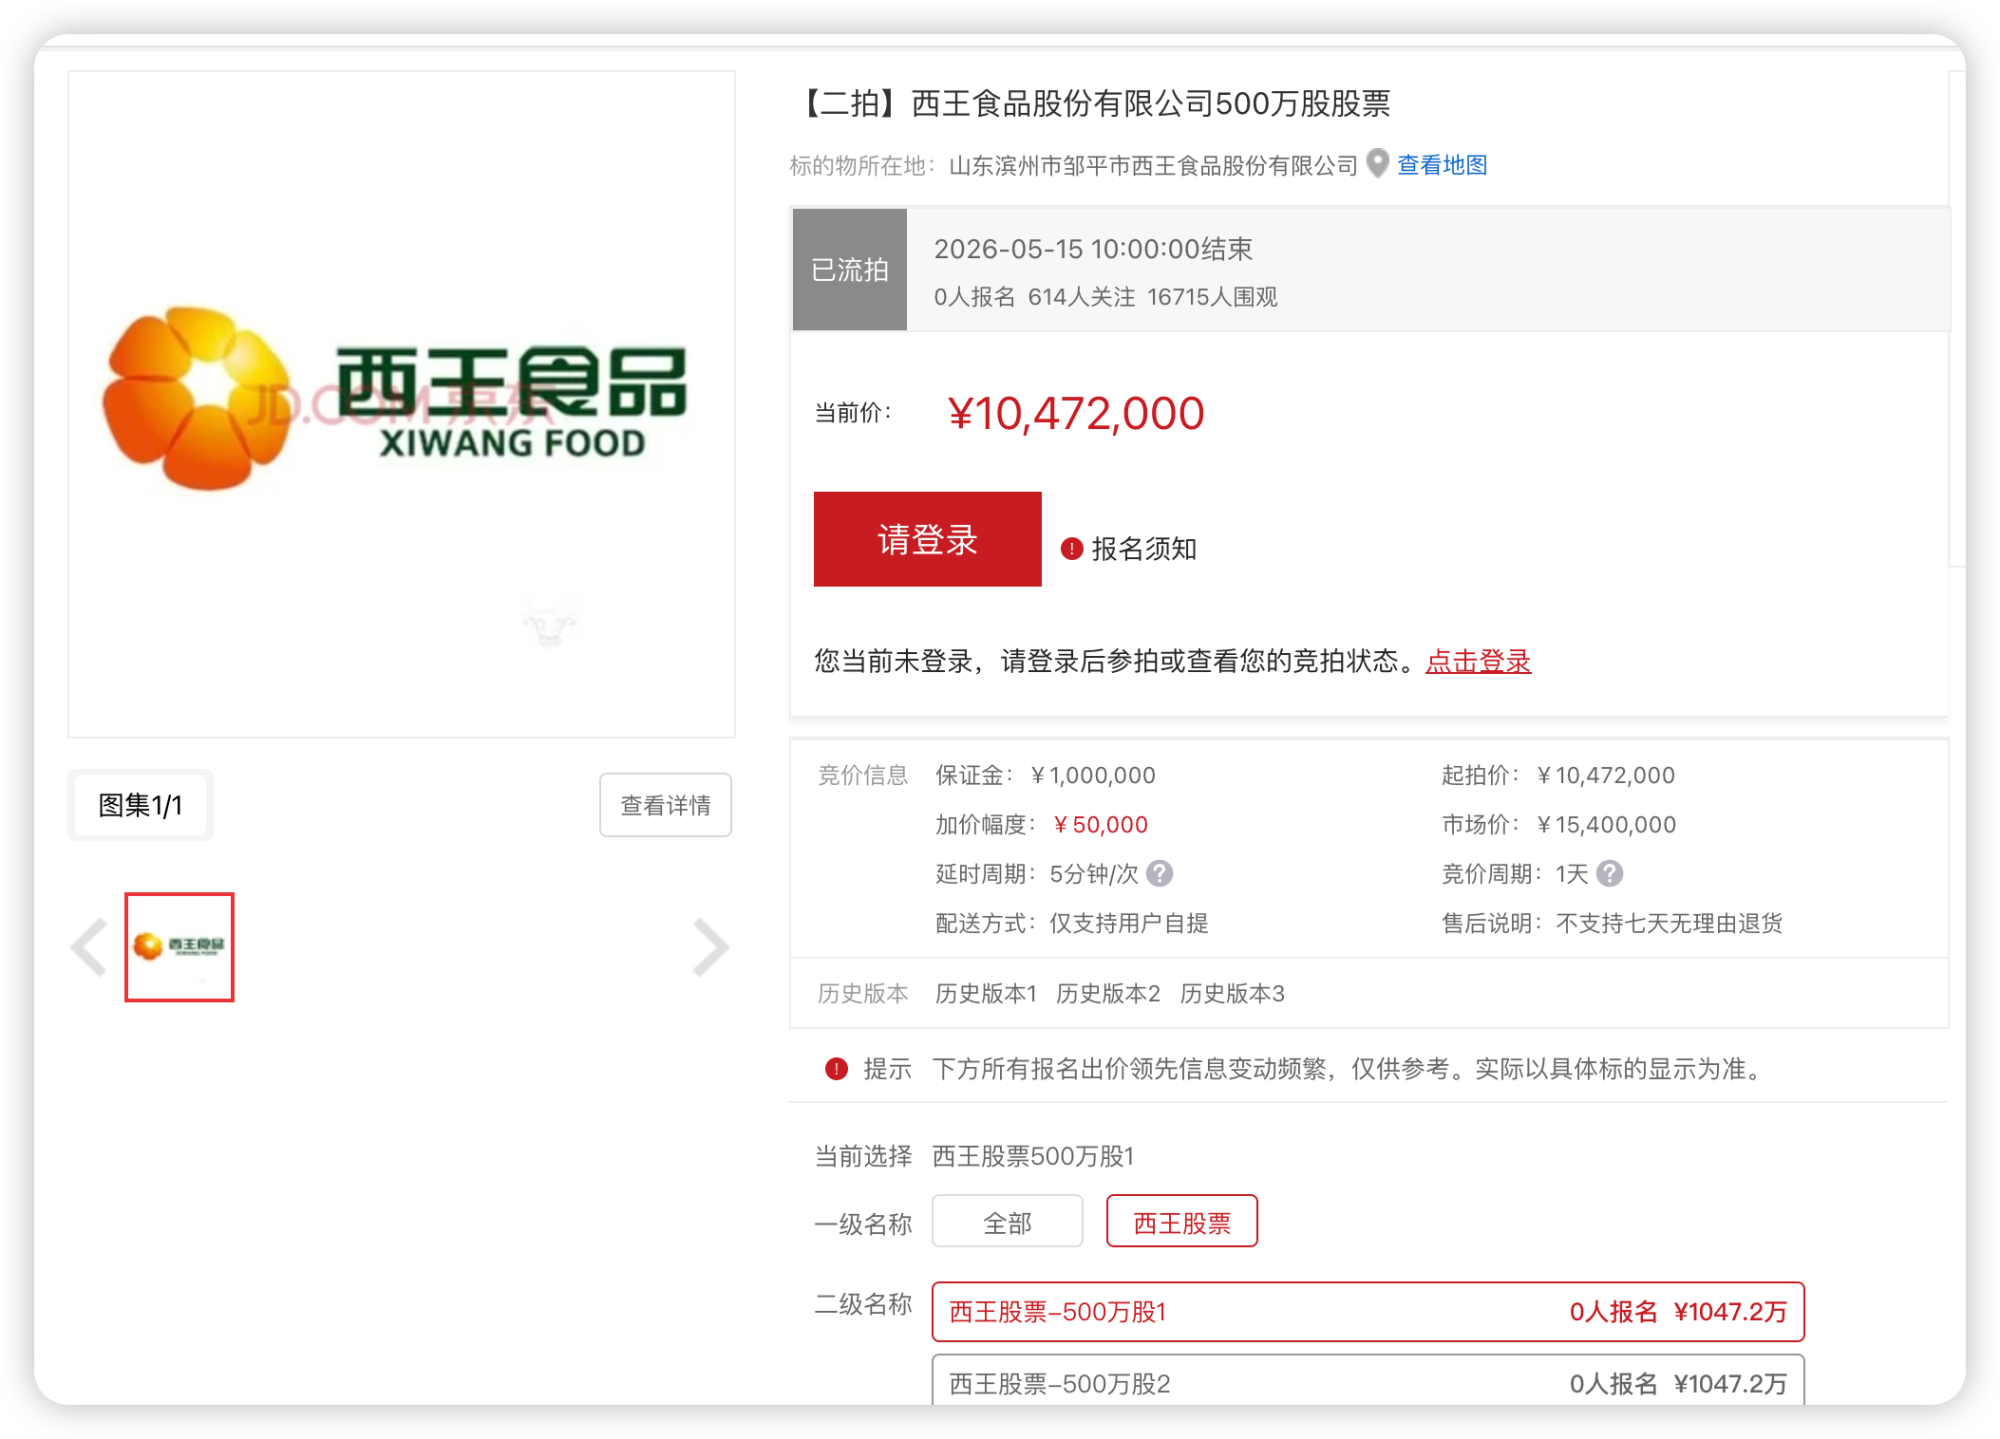This screenshot has height=1439, width=2000.
Task: Click the 仅支持用户自提 delivery method text
Action: click(x=1129, y=923)
